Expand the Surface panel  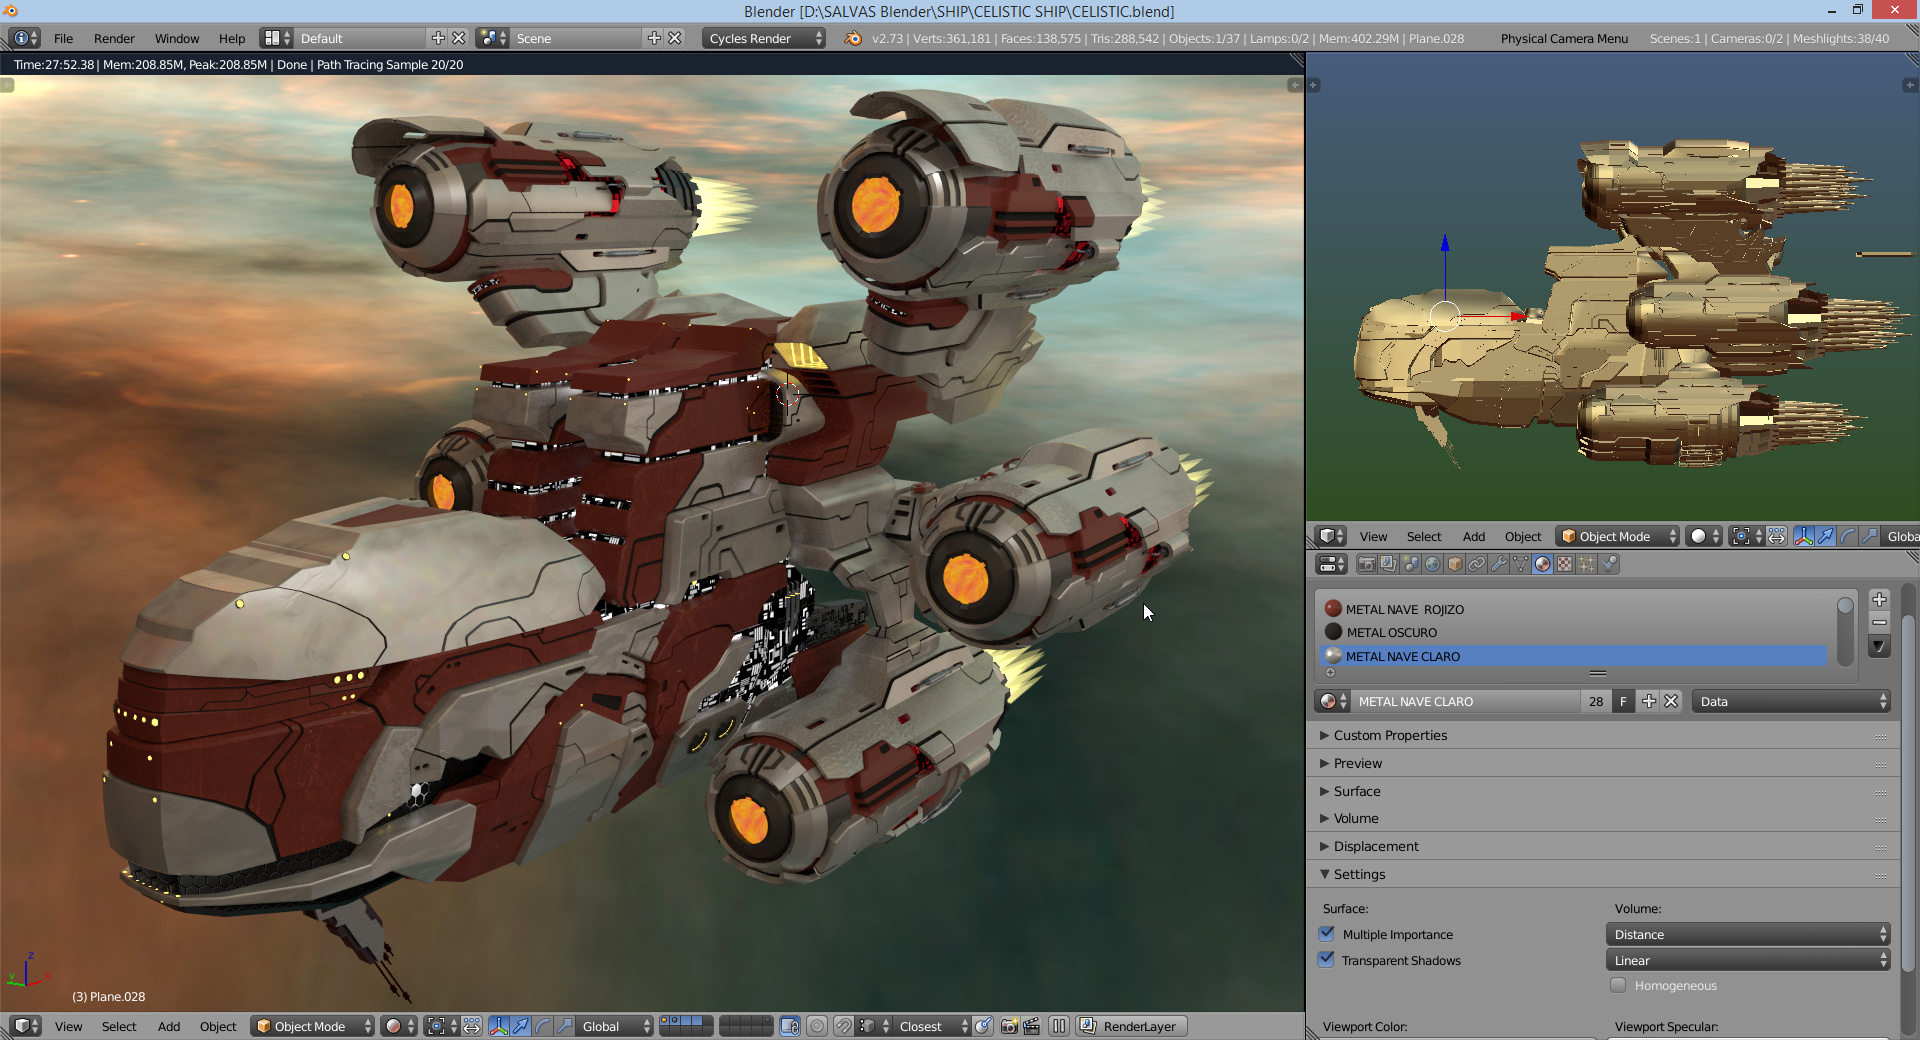[1357, 791]
